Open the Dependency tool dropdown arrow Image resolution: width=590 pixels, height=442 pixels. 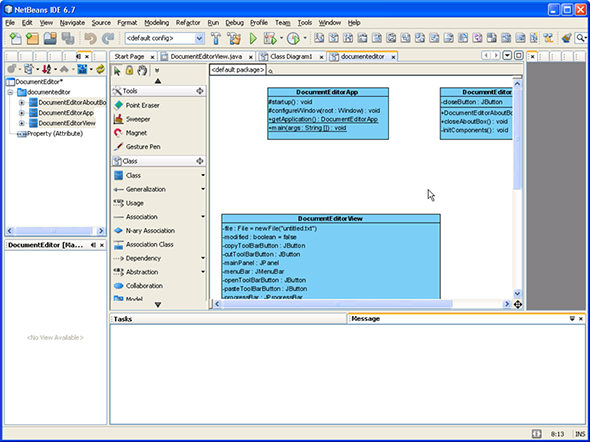[203, 258]
